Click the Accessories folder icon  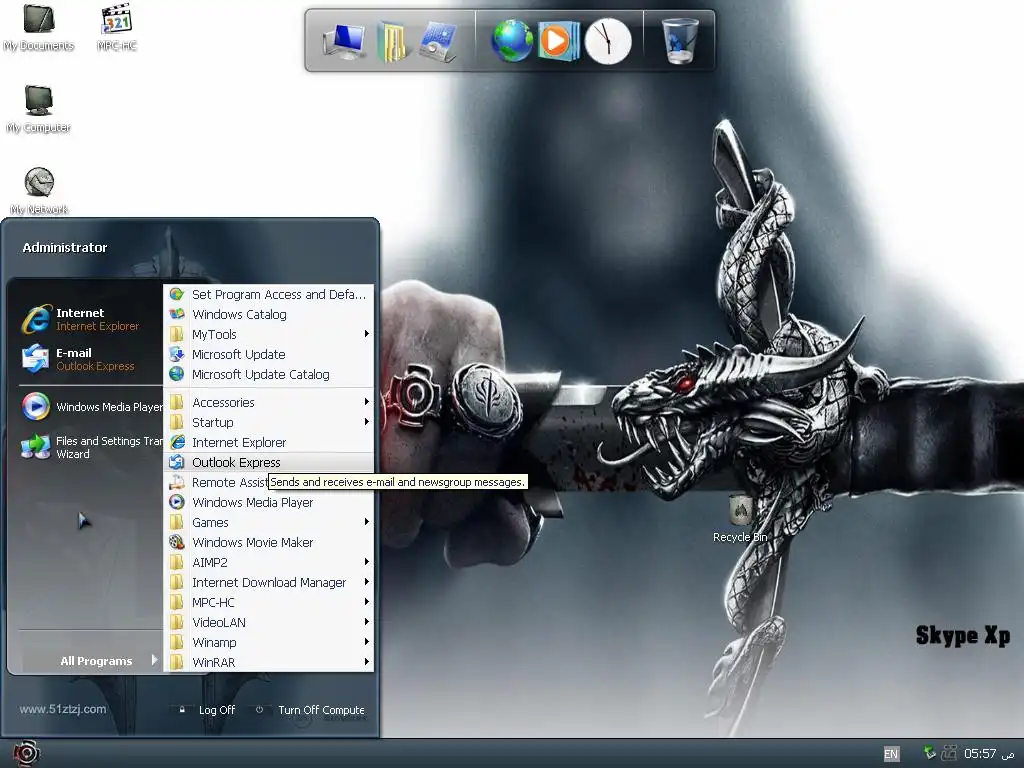176,402
